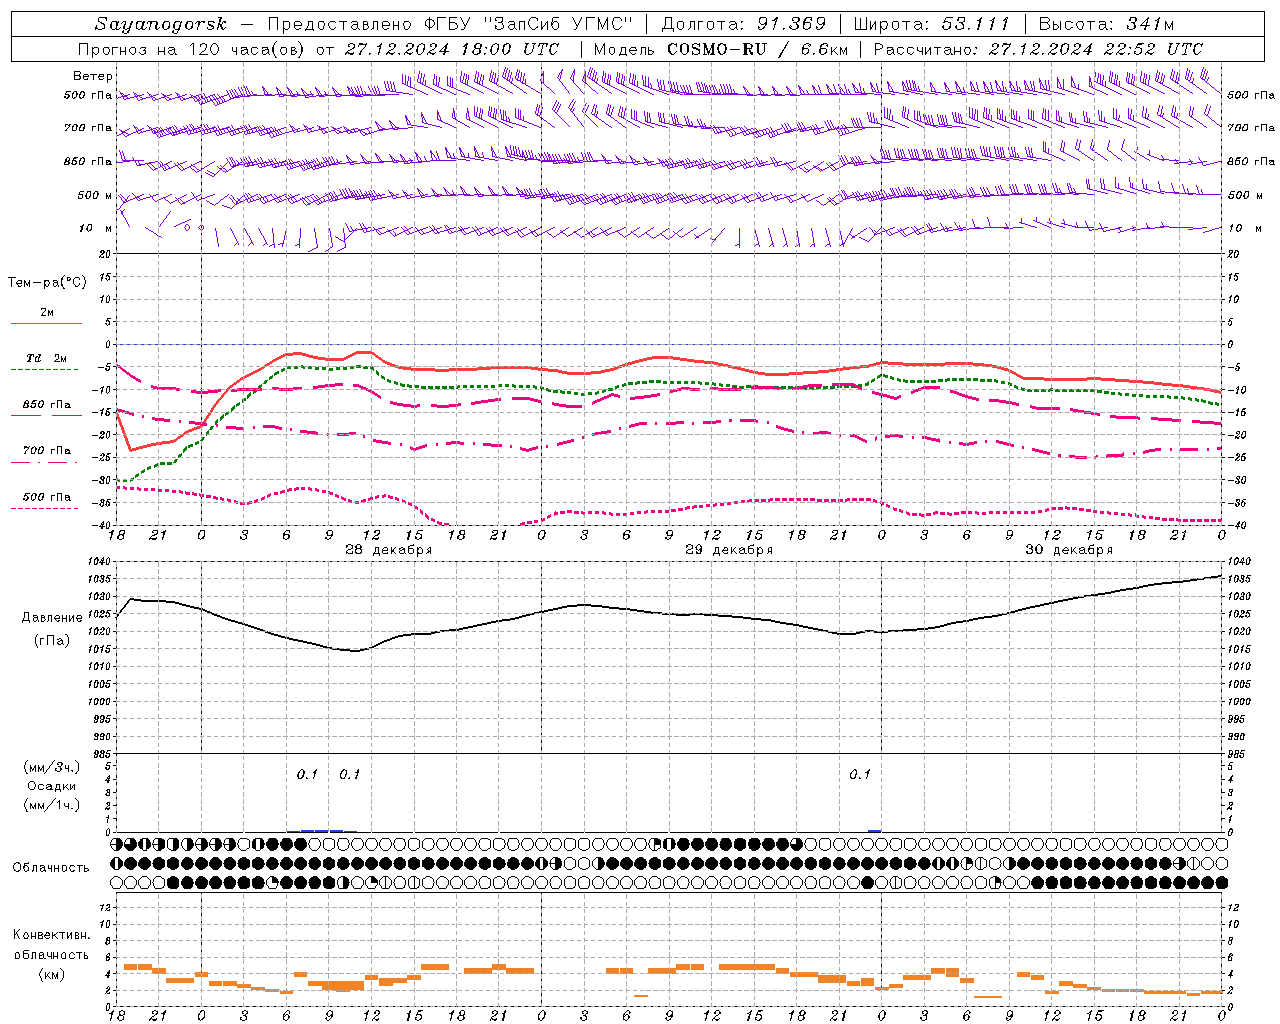The image size is (1280, 1024).
Task: Click the 500 гПа temperature legend entry
Action: tap(47, 497)
